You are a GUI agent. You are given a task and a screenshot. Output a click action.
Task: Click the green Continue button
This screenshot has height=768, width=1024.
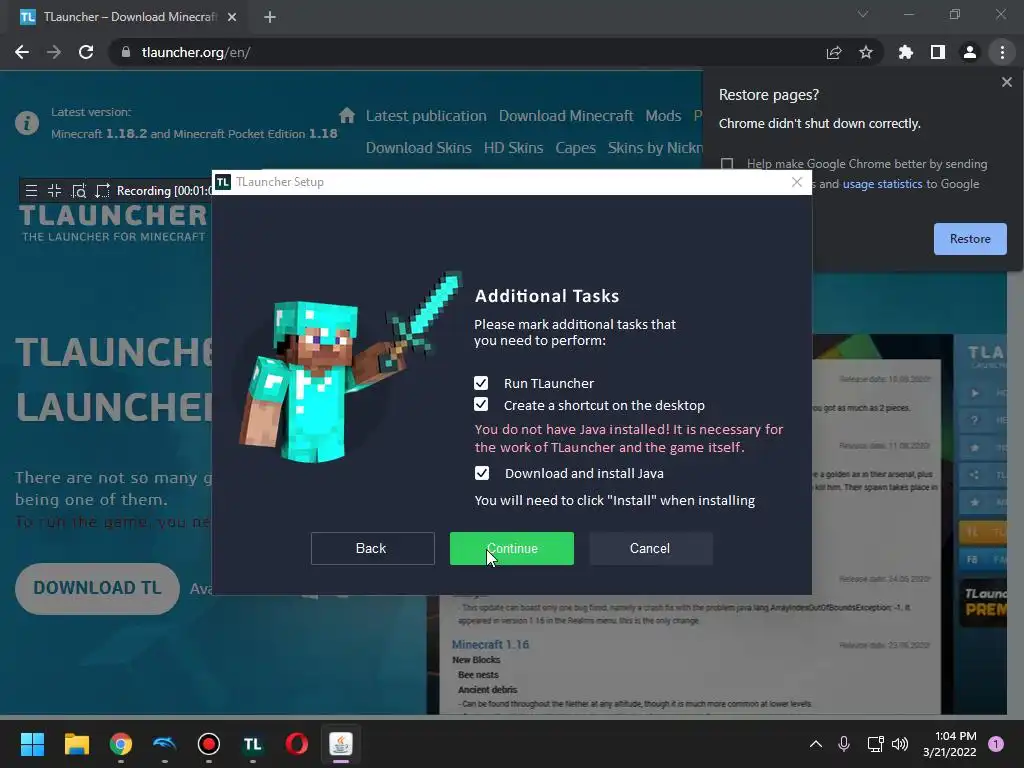(511, 549)
